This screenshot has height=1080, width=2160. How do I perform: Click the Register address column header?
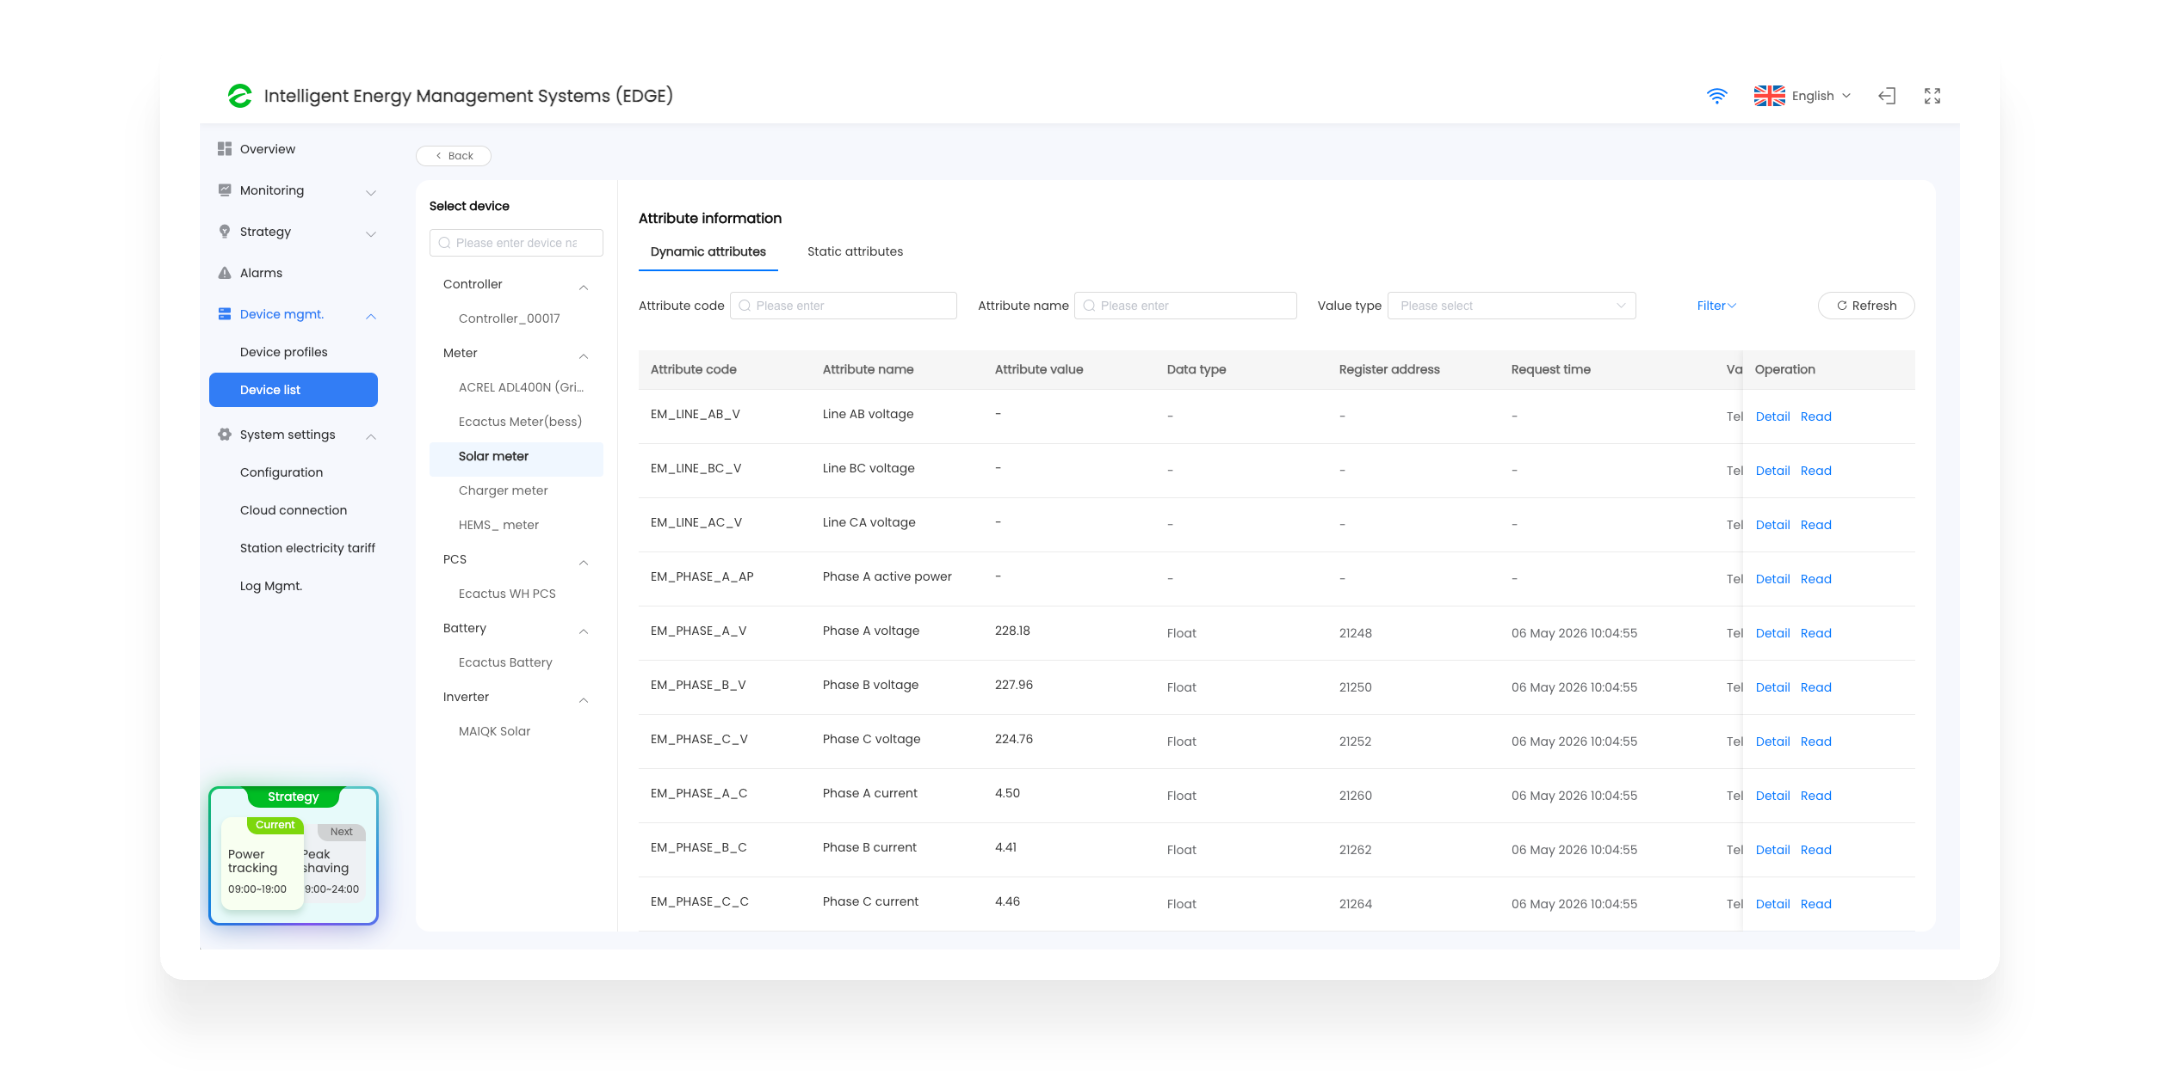click(x=1389, y=370)
